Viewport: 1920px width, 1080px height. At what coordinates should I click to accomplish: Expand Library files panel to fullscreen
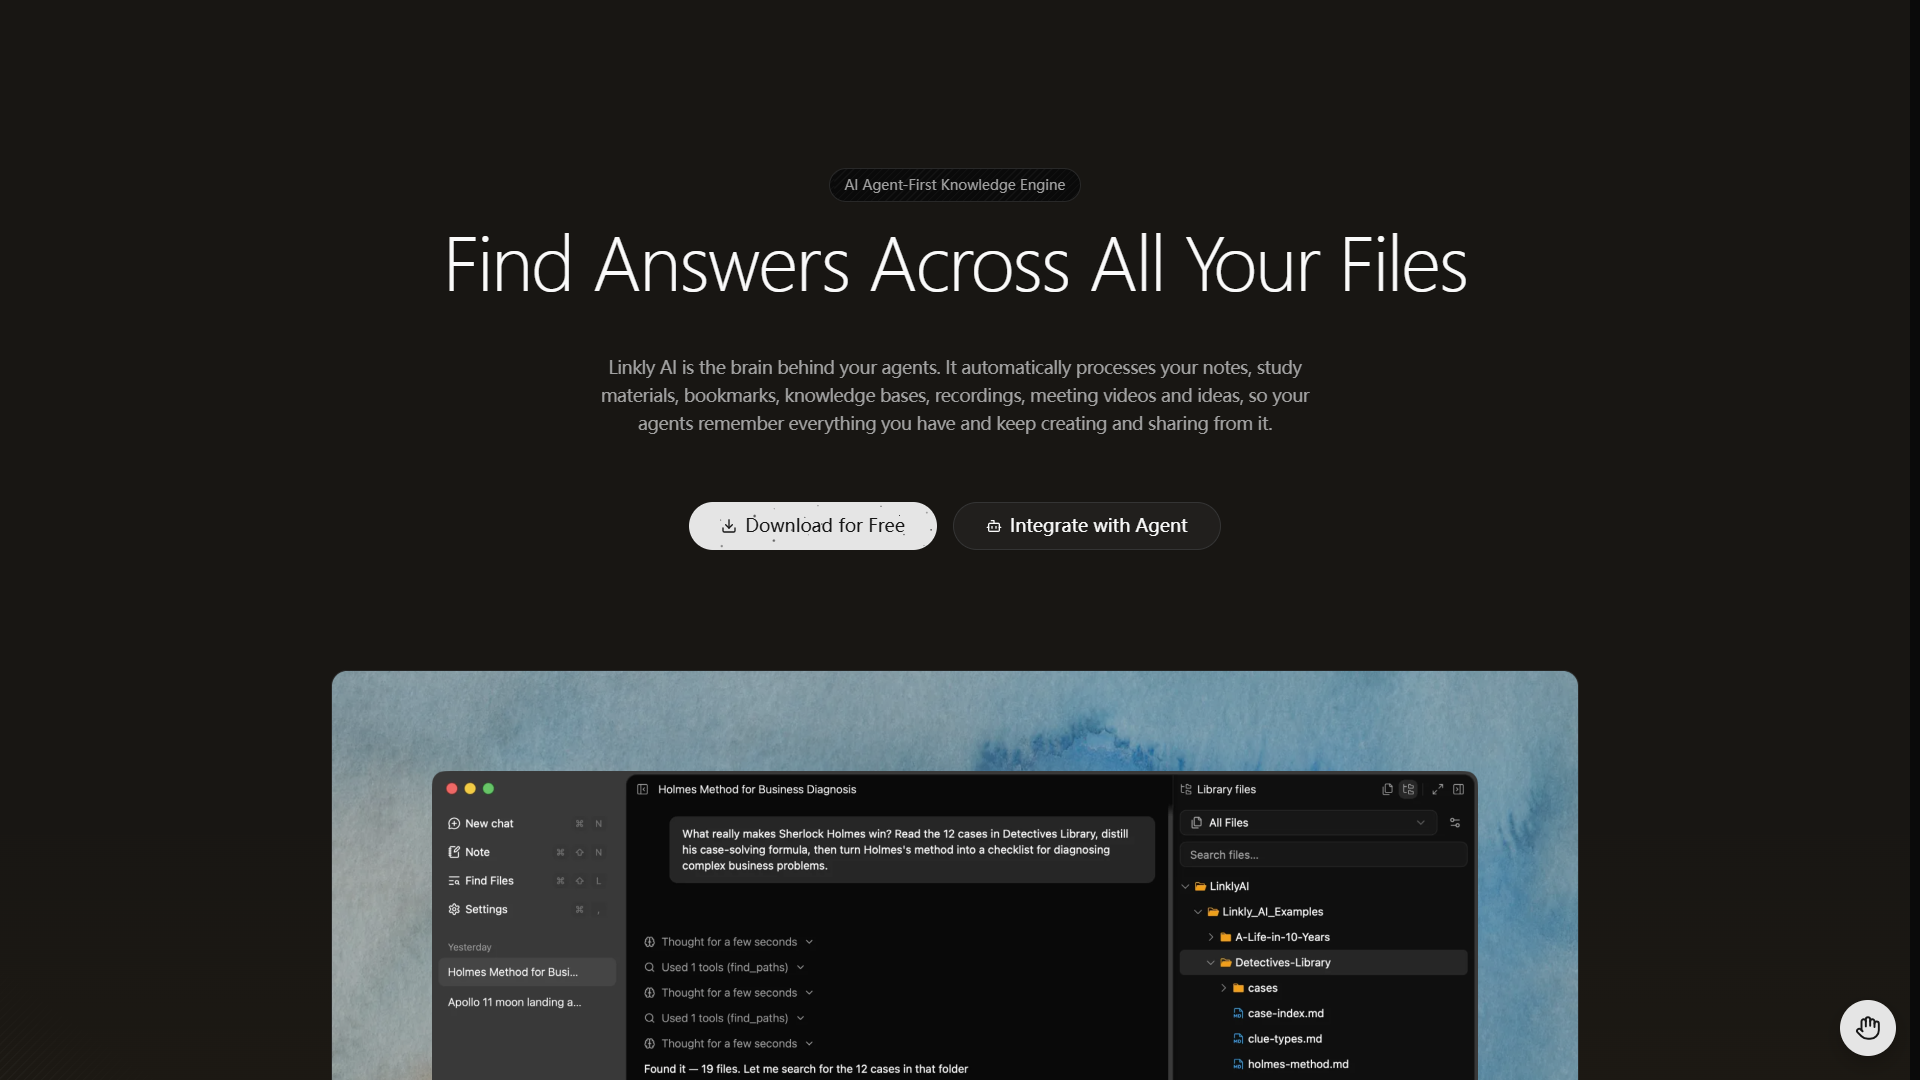coord(1438,790)
